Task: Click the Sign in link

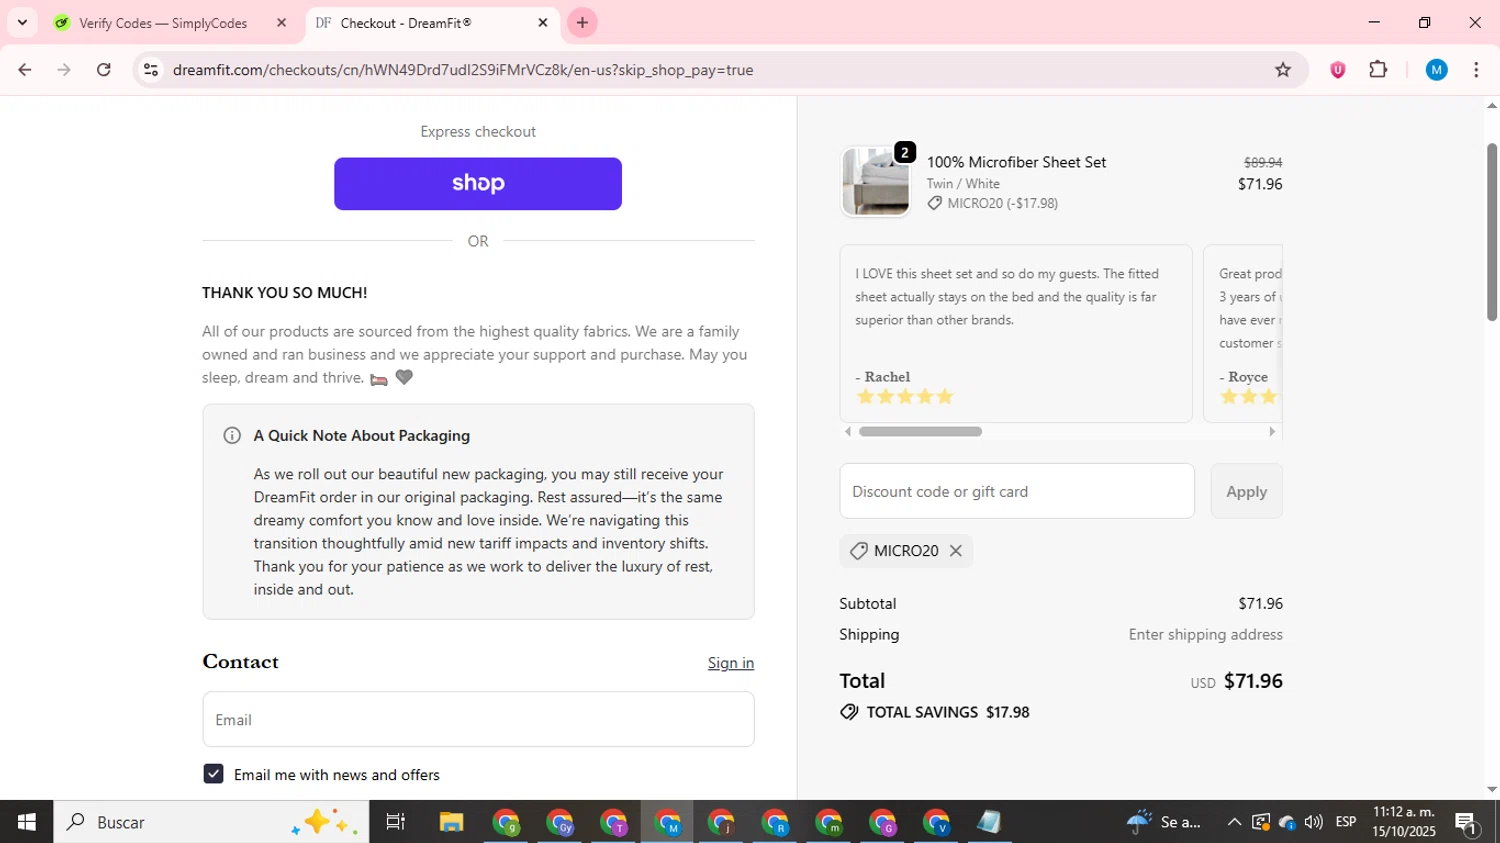Action: (x=731, y=663)
